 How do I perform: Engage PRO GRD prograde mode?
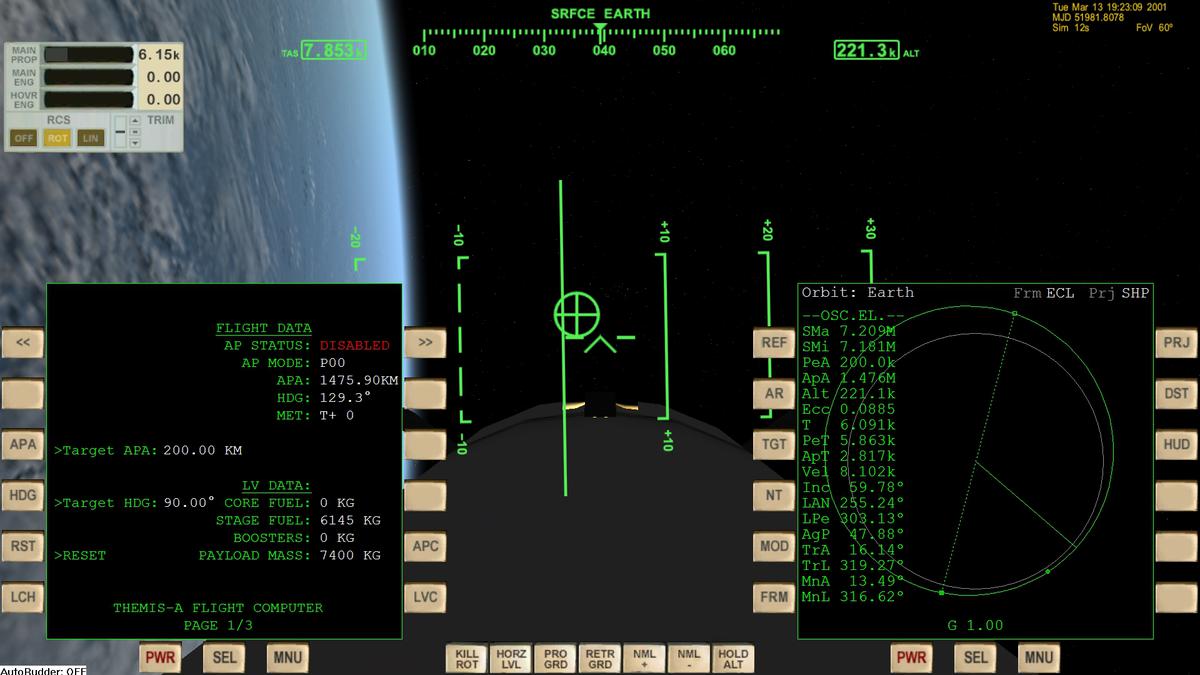pyautogui.click(x=556, y=659)
